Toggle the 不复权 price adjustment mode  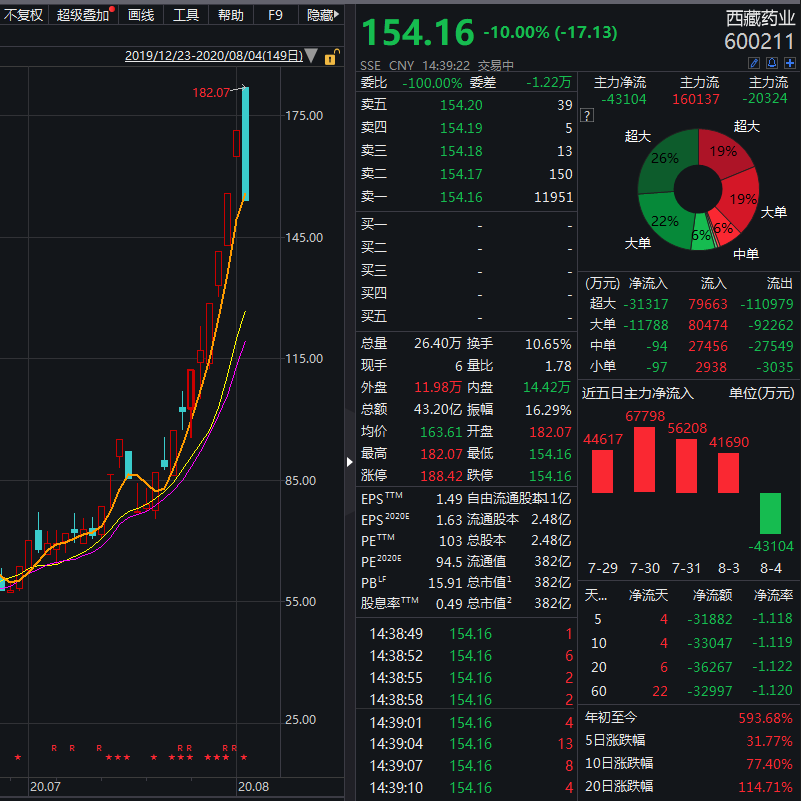[x=23, y=15]
